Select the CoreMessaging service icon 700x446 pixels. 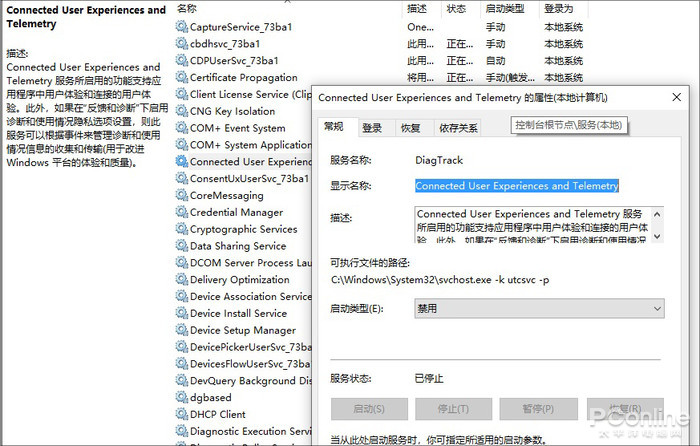[182, 195]
